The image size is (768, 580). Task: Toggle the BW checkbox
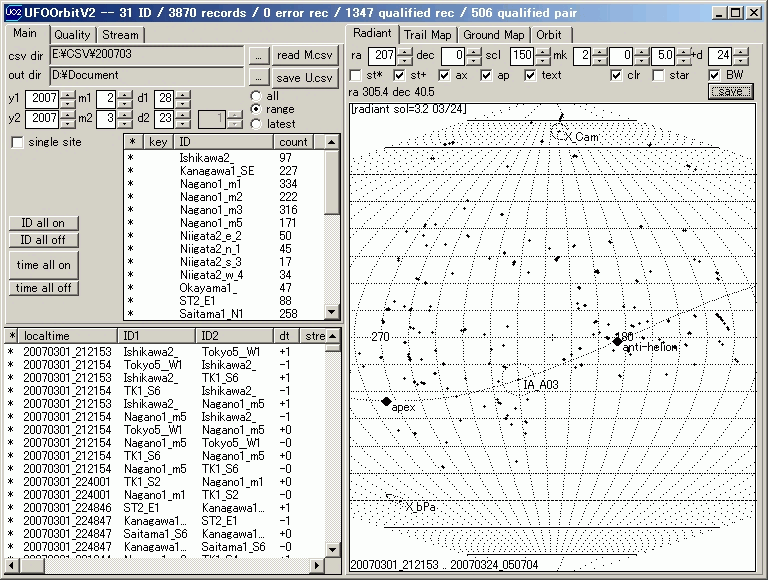coord(714,75)
